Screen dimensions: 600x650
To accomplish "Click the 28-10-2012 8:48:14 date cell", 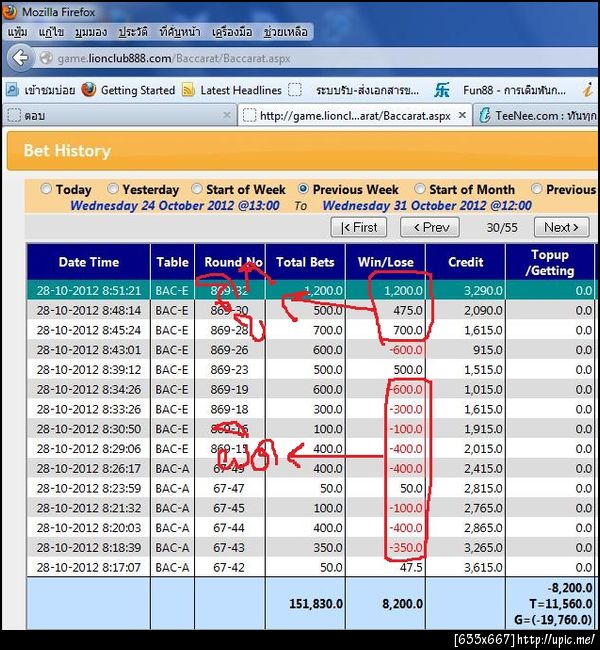I will [89, 310].
